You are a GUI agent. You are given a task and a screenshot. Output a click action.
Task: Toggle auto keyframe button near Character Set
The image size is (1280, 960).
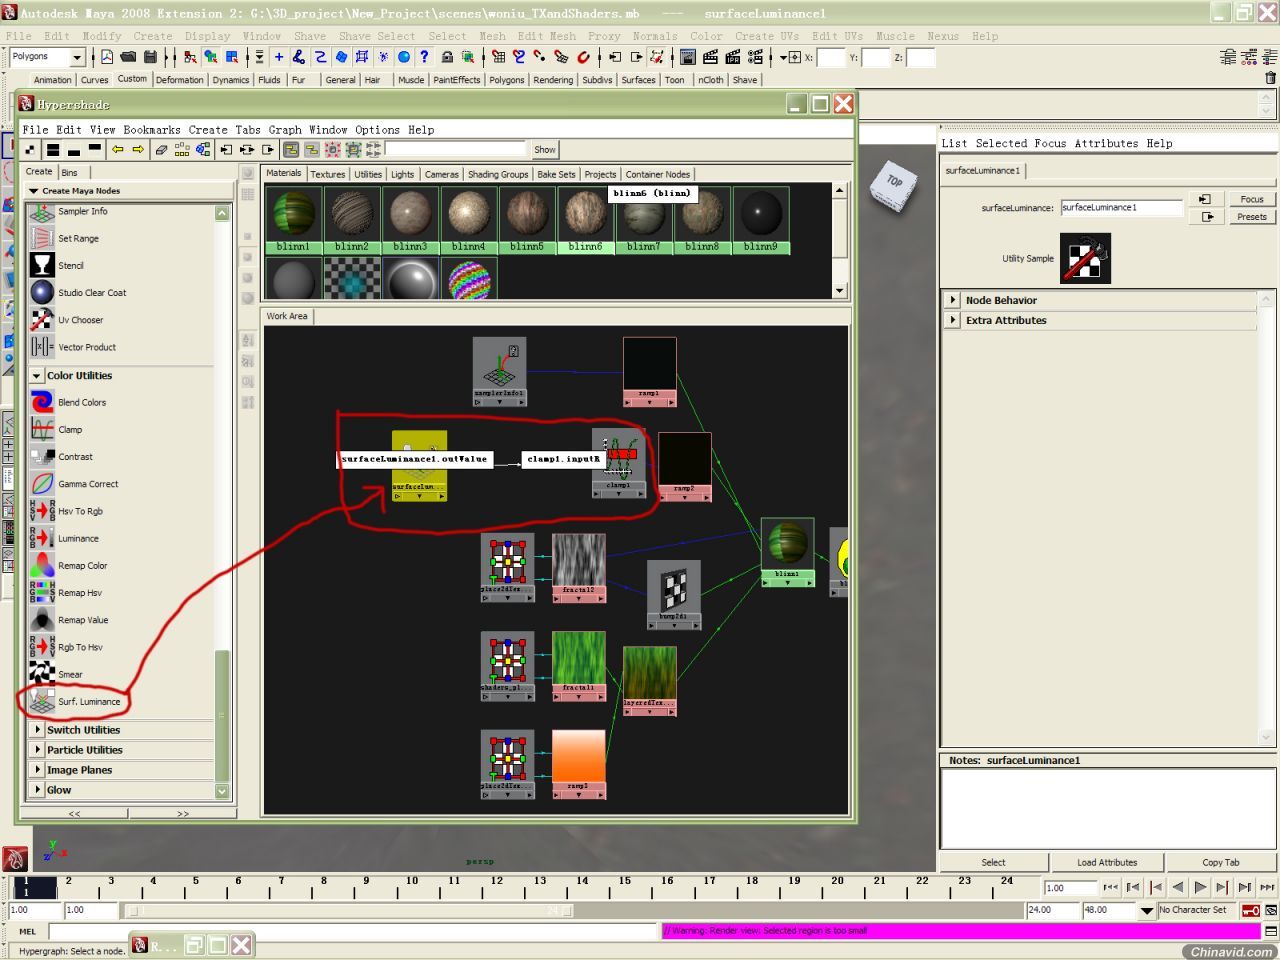point(1250,910)
